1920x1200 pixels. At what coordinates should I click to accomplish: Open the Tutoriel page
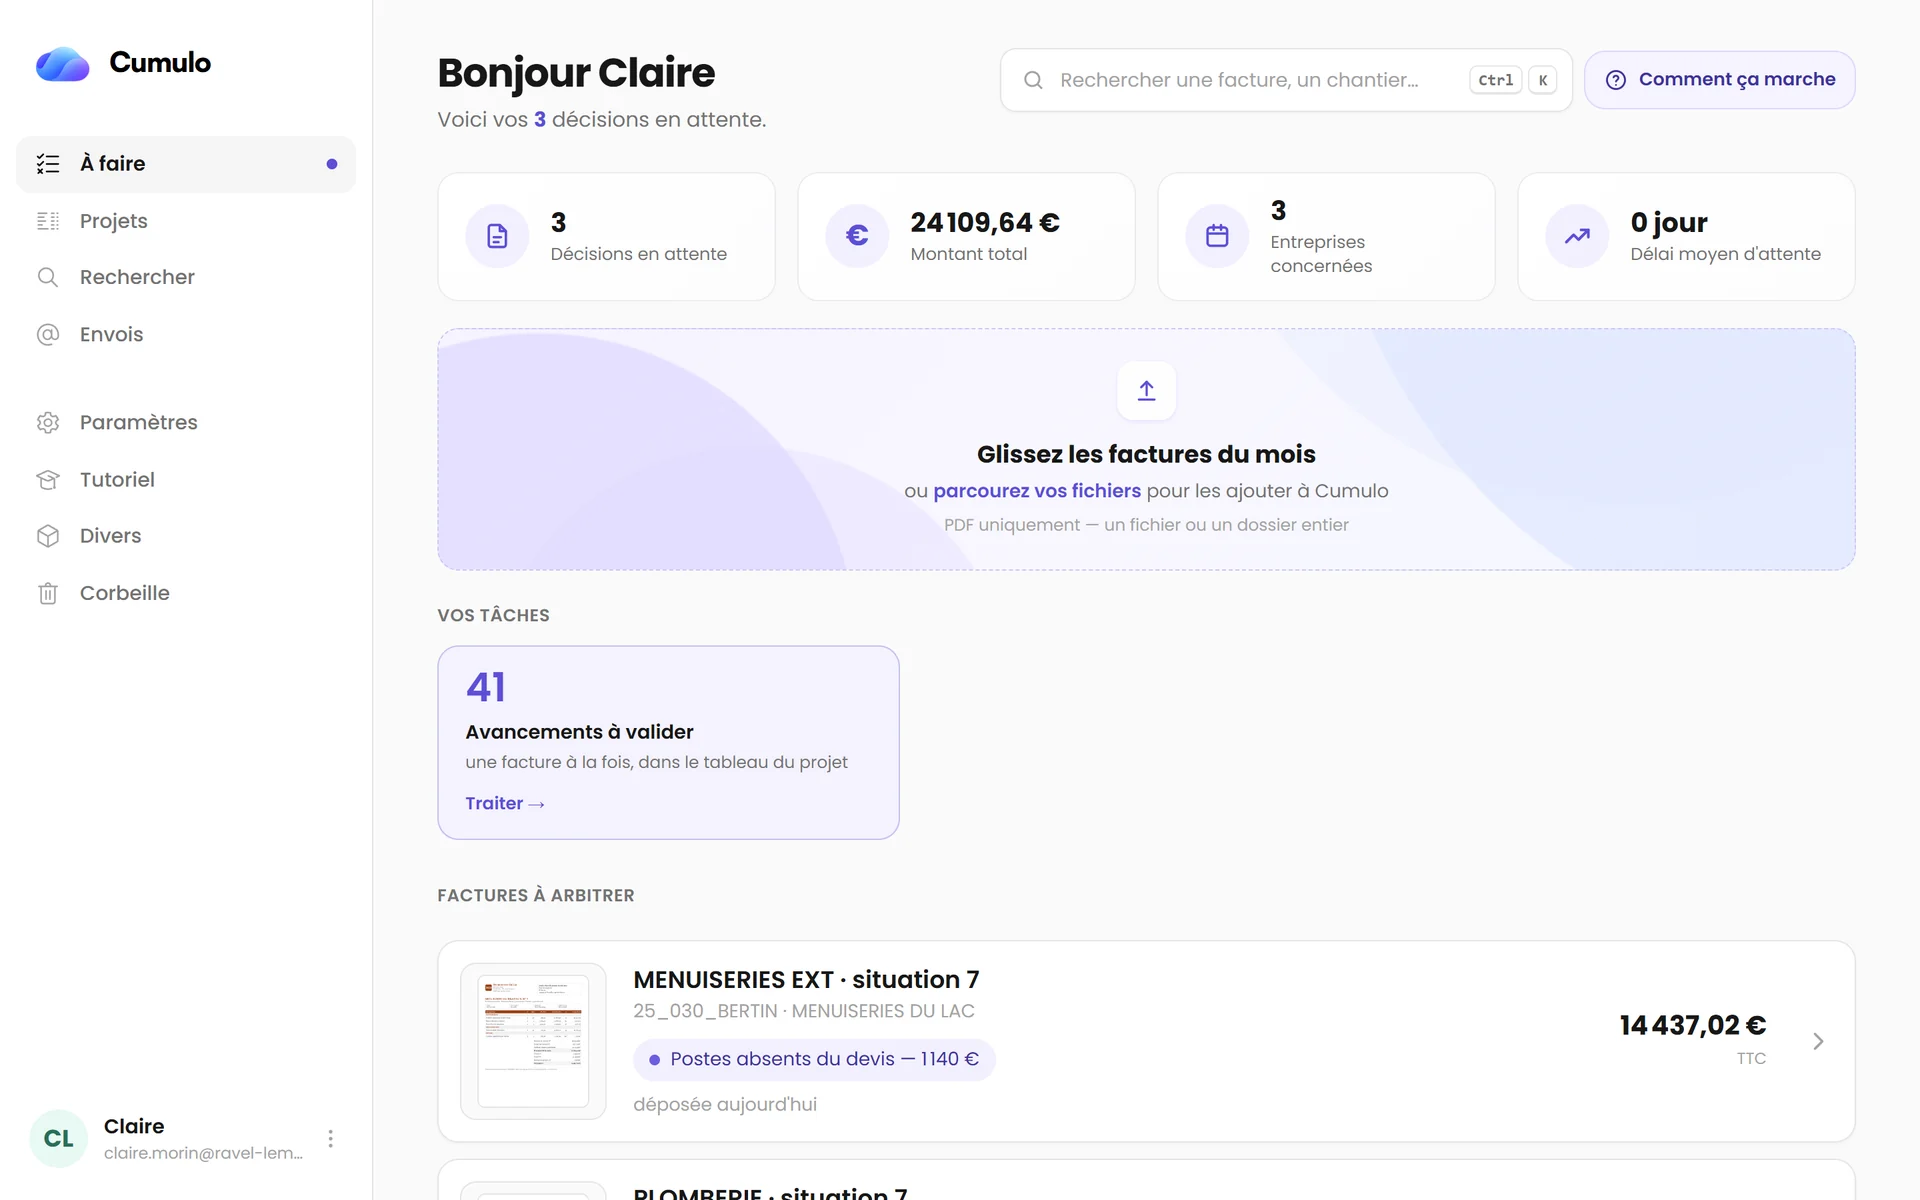186,479
